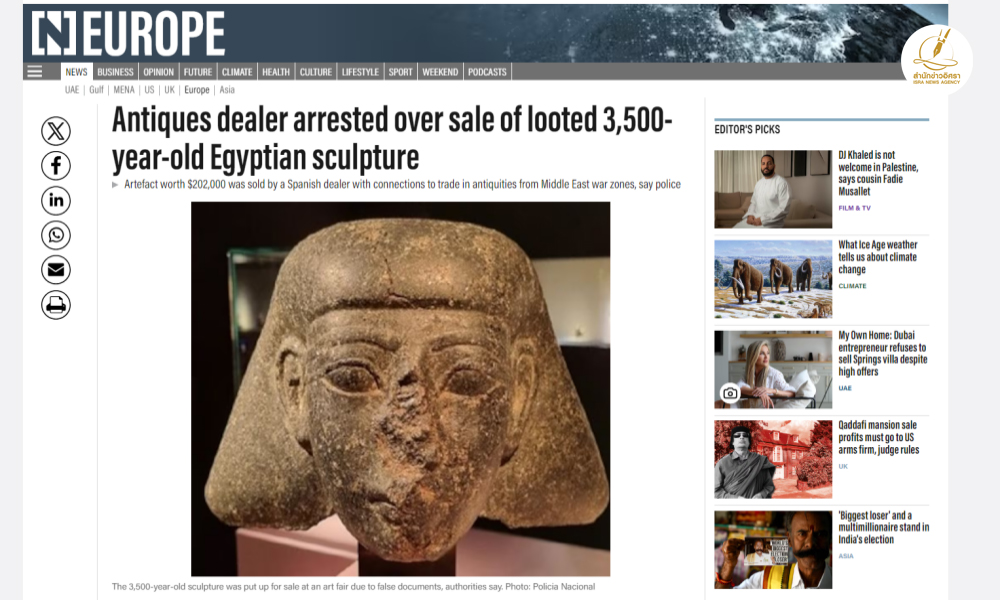Screen dimensions: 1000x600
Task: Open the India's election story thumbnail
Action: pyautogui.click(x=773, y=550)
